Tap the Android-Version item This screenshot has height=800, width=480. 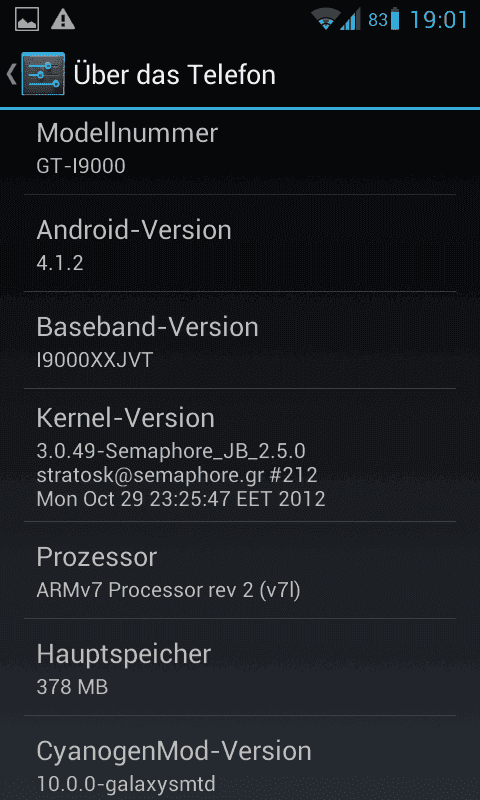click(x=240, y=243)
